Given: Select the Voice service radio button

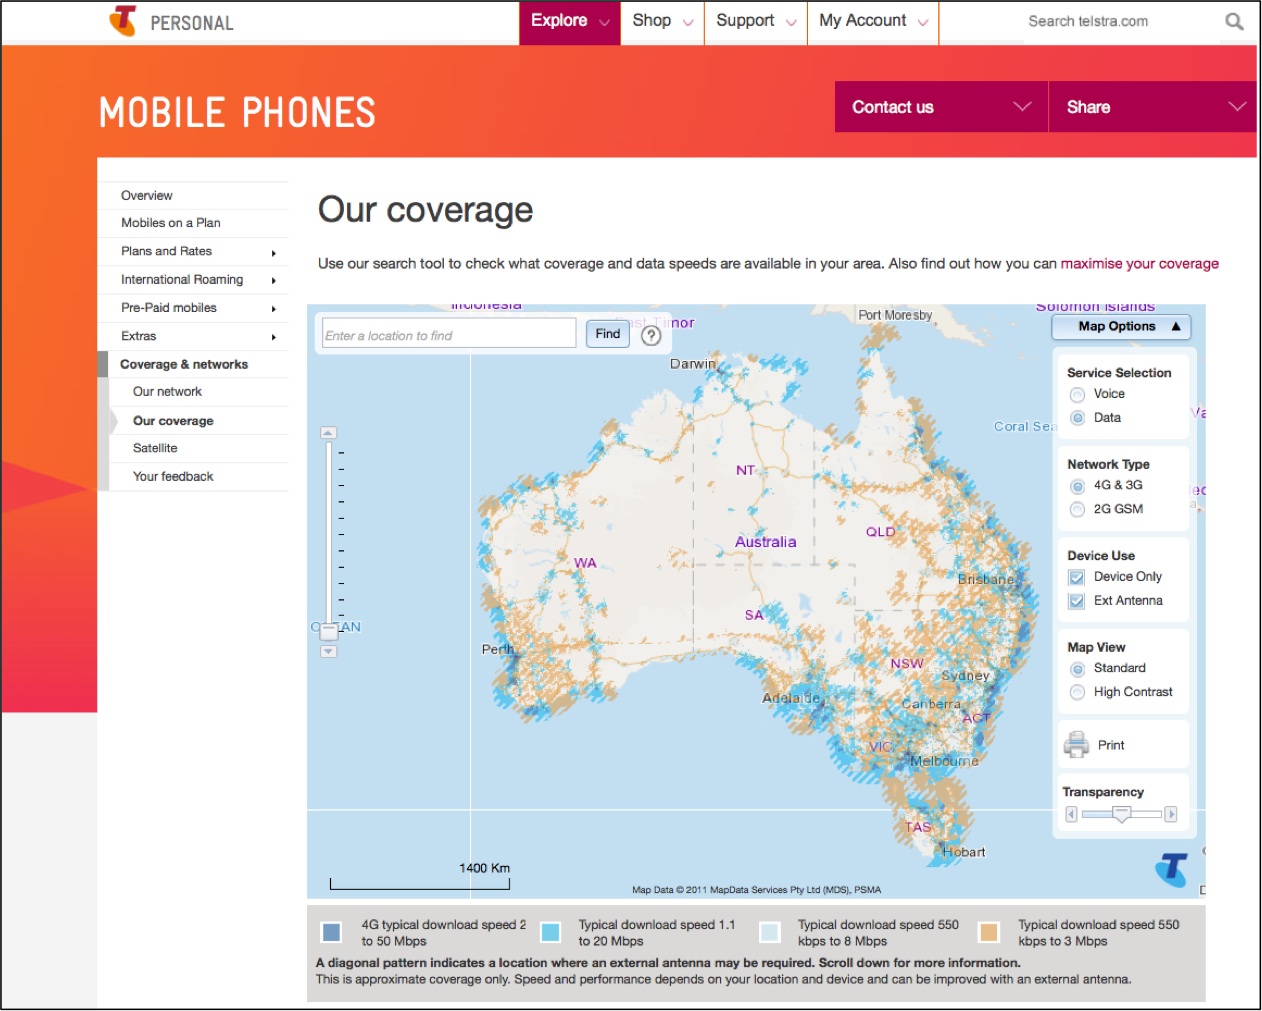Looking at the screenshot, I should [x=1077, y=394].
